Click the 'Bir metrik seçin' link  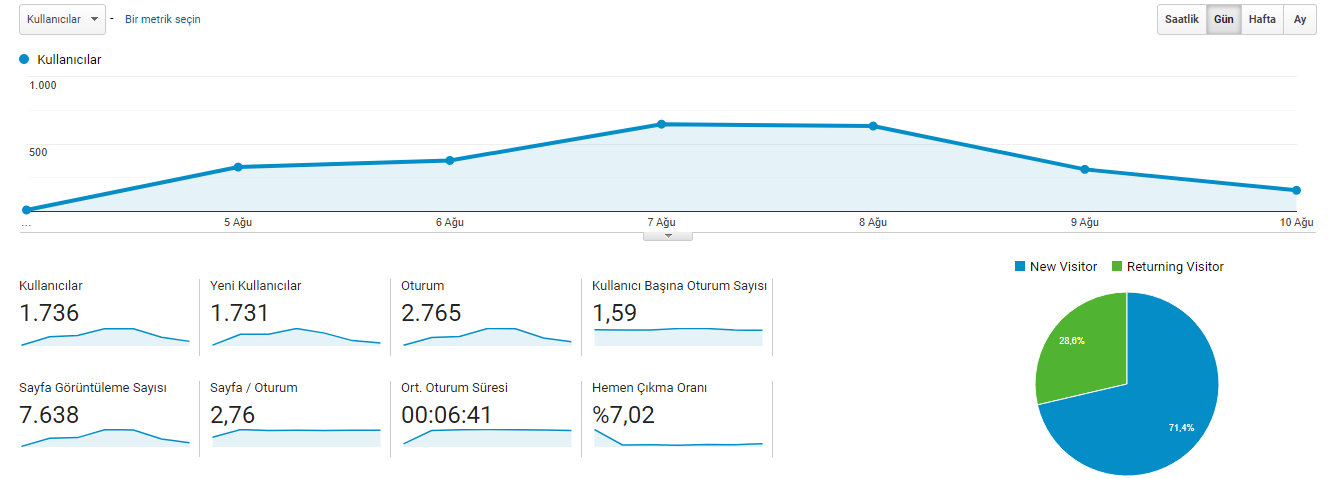[162, 19]
